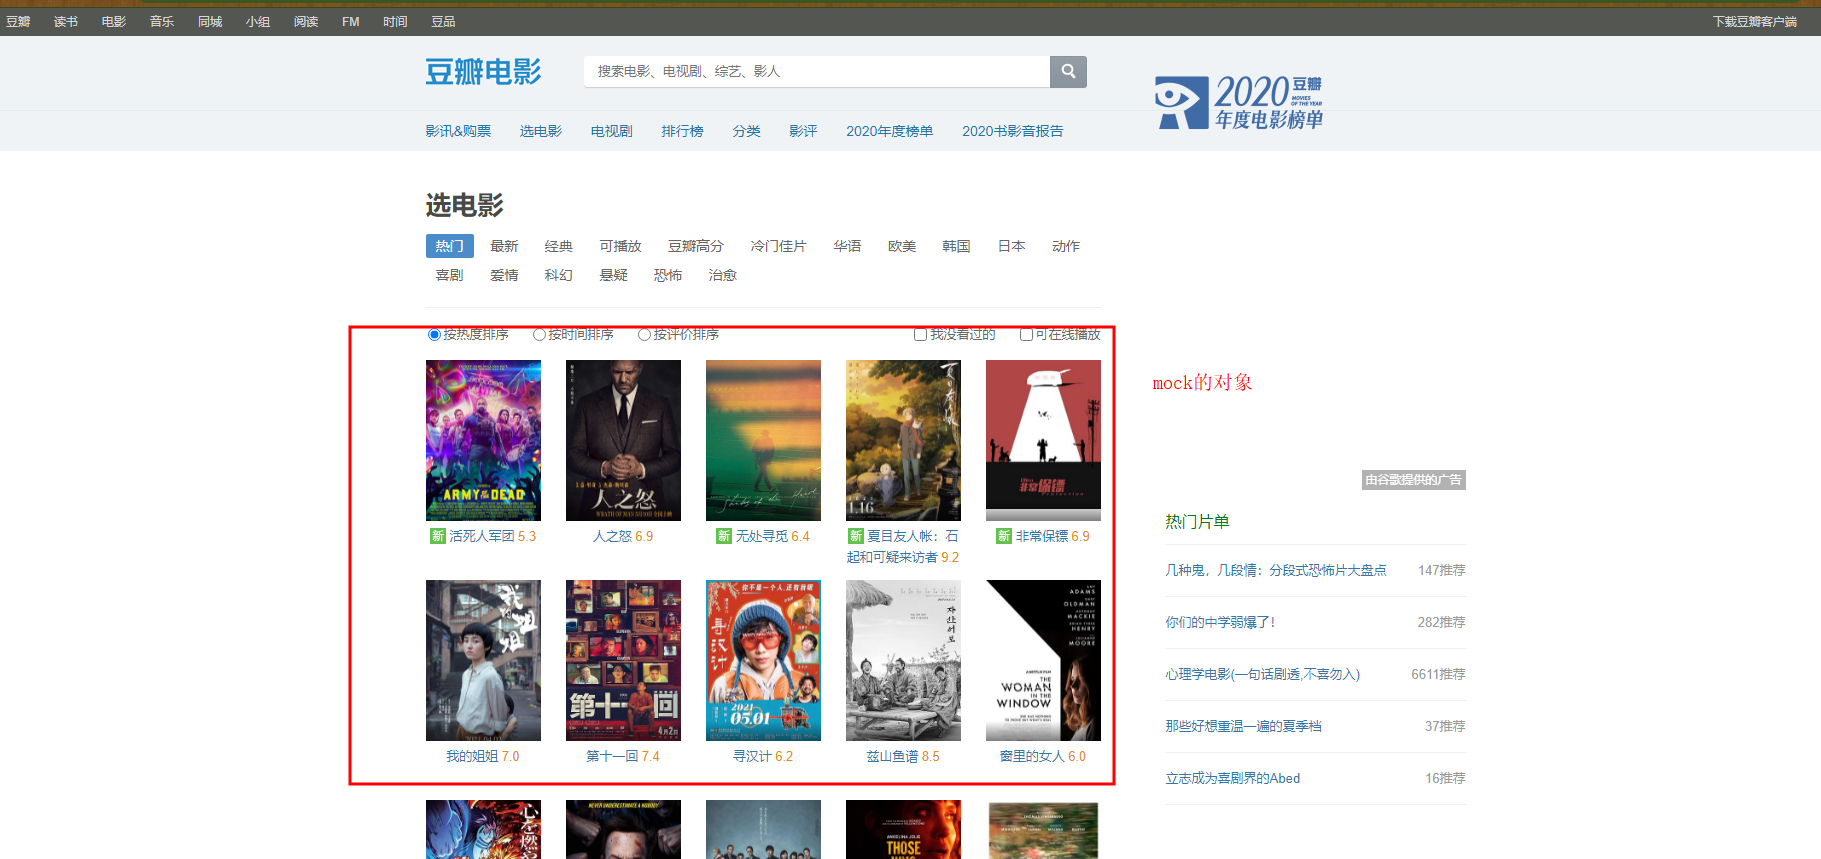
Task: Open the Woman in the Window poster
Action: (x=1043, y=660)
